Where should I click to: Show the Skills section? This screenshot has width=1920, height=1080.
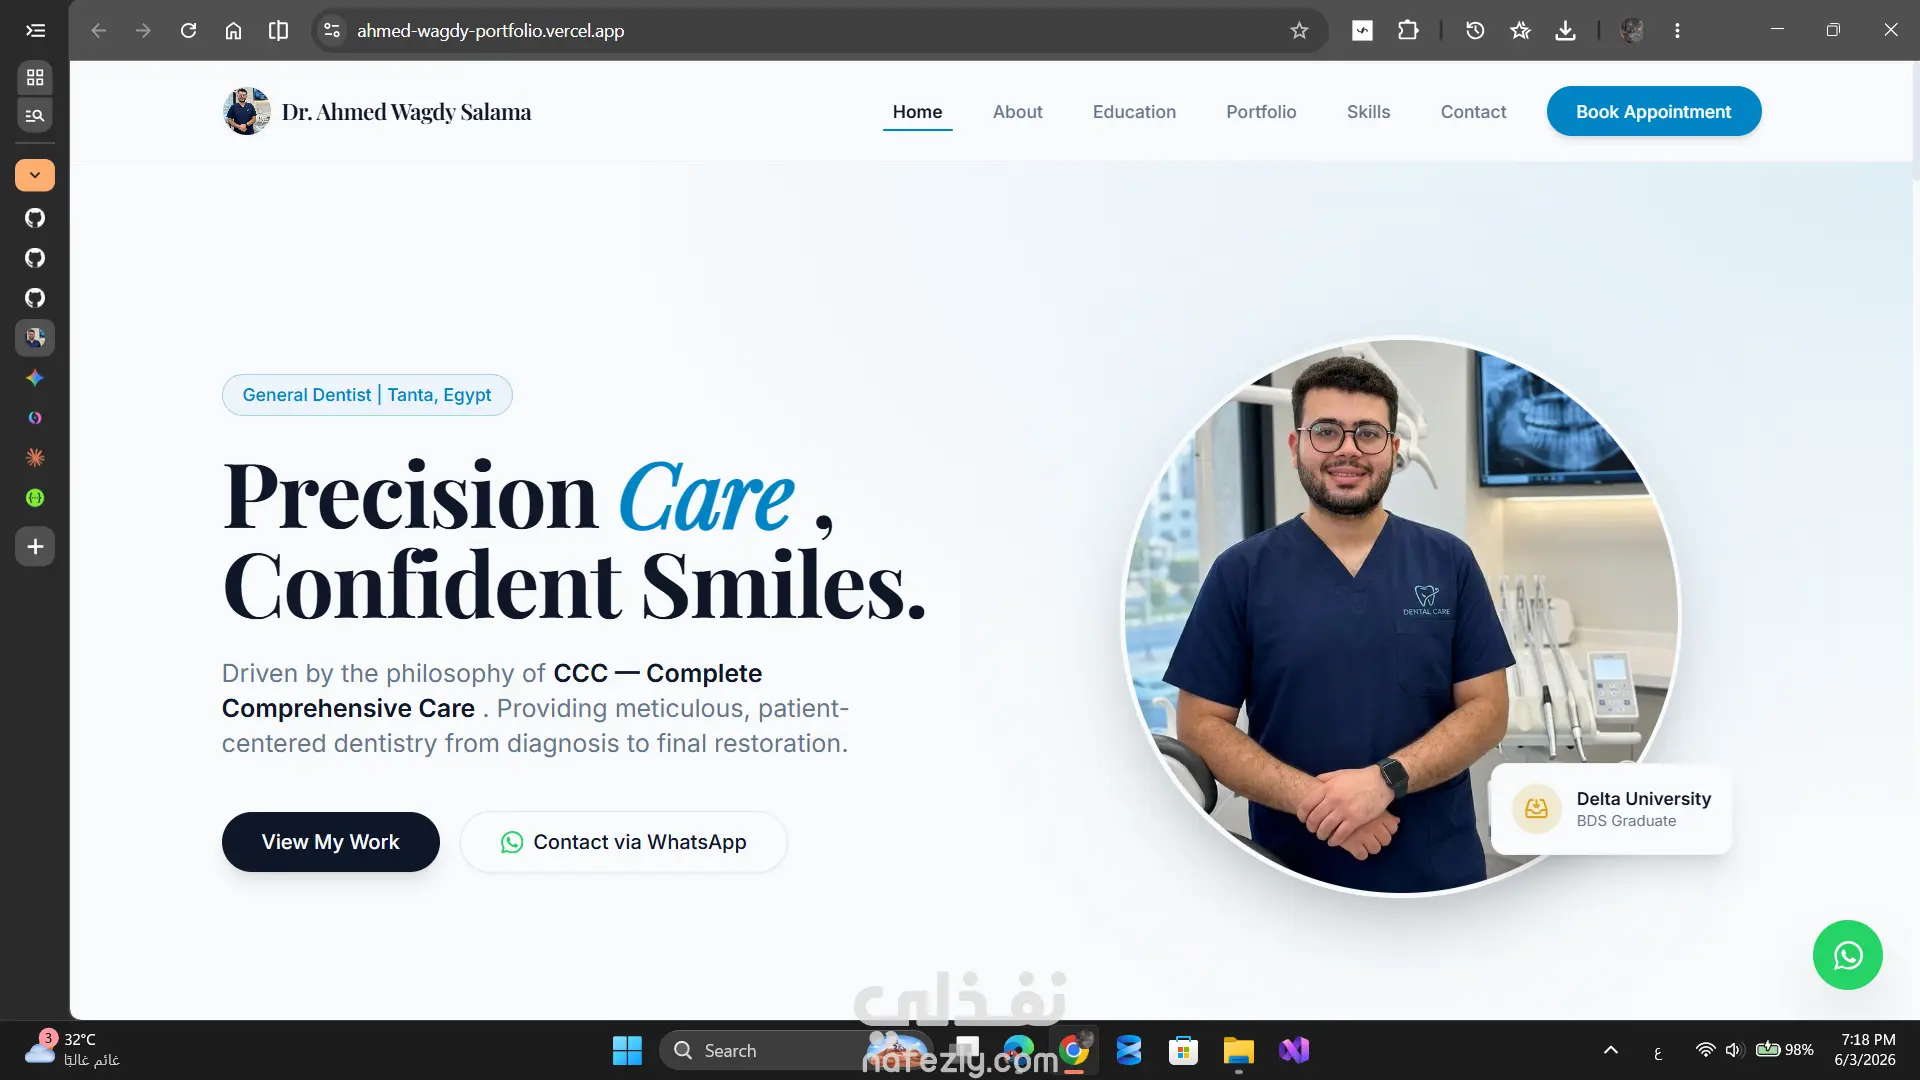pyautogui.click(x=1368, y=112)
